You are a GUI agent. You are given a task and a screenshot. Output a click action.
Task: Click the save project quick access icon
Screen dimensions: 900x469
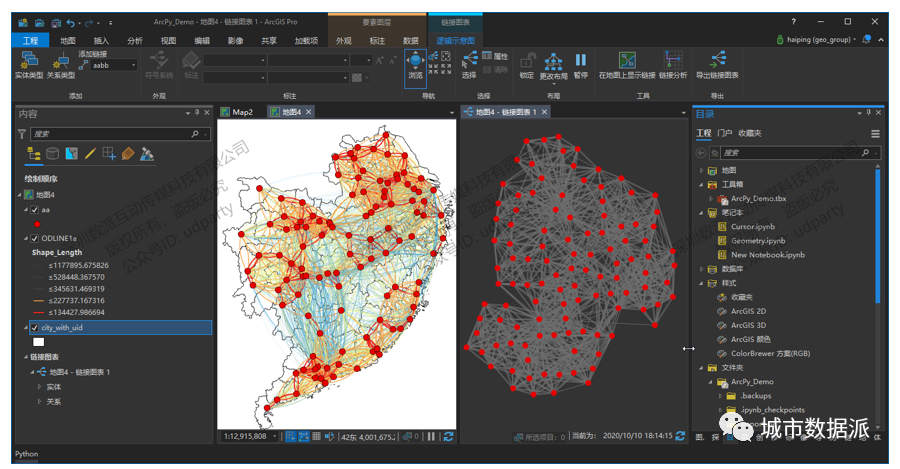pos(56,22)
